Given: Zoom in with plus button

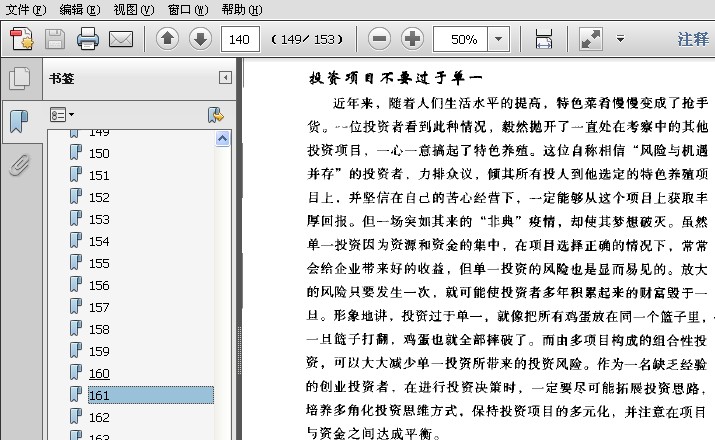Looking at the screenshot, I should click(412, 39).
